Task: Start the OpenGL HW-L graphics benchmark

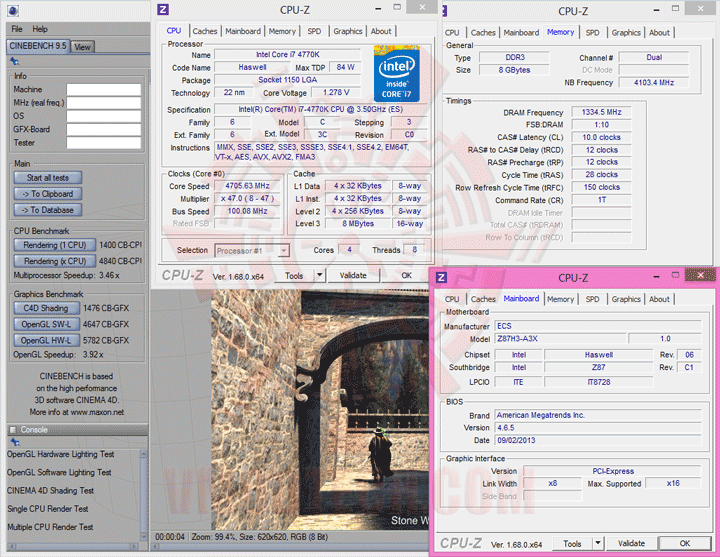Action: click(46, 340)
